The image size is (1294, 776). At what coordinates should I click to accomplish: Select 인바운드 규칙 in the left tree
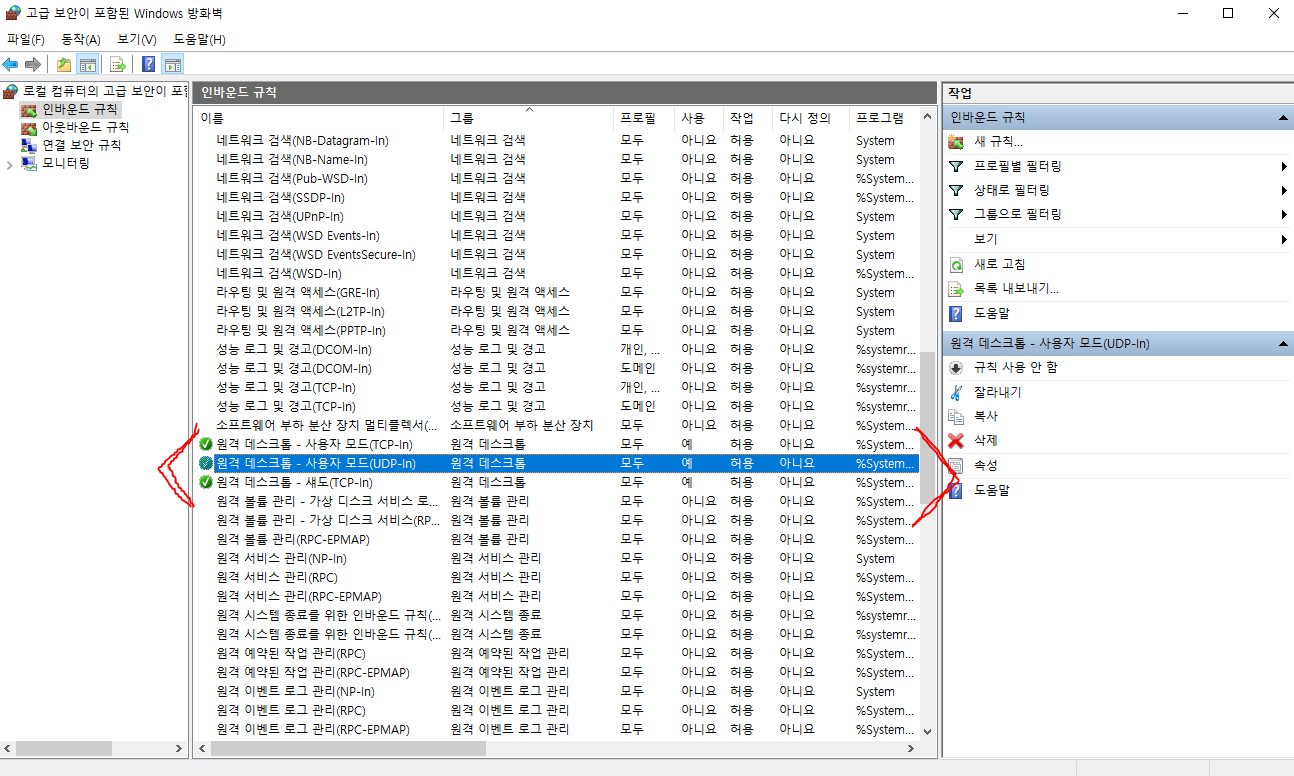coord(79,109)
